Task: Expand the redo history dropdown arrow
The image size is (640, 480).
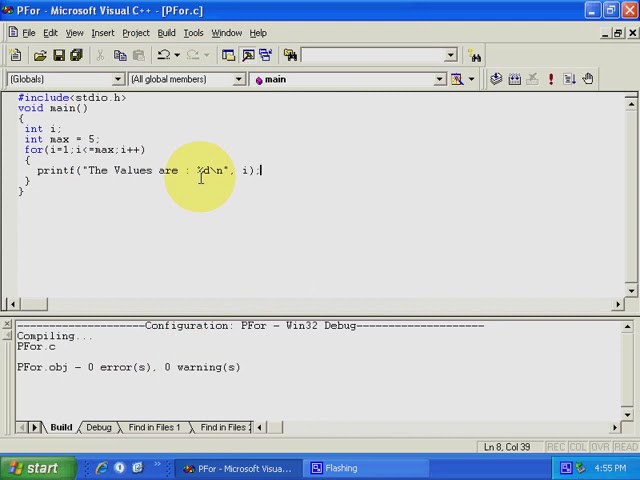Action: point(207,55)
